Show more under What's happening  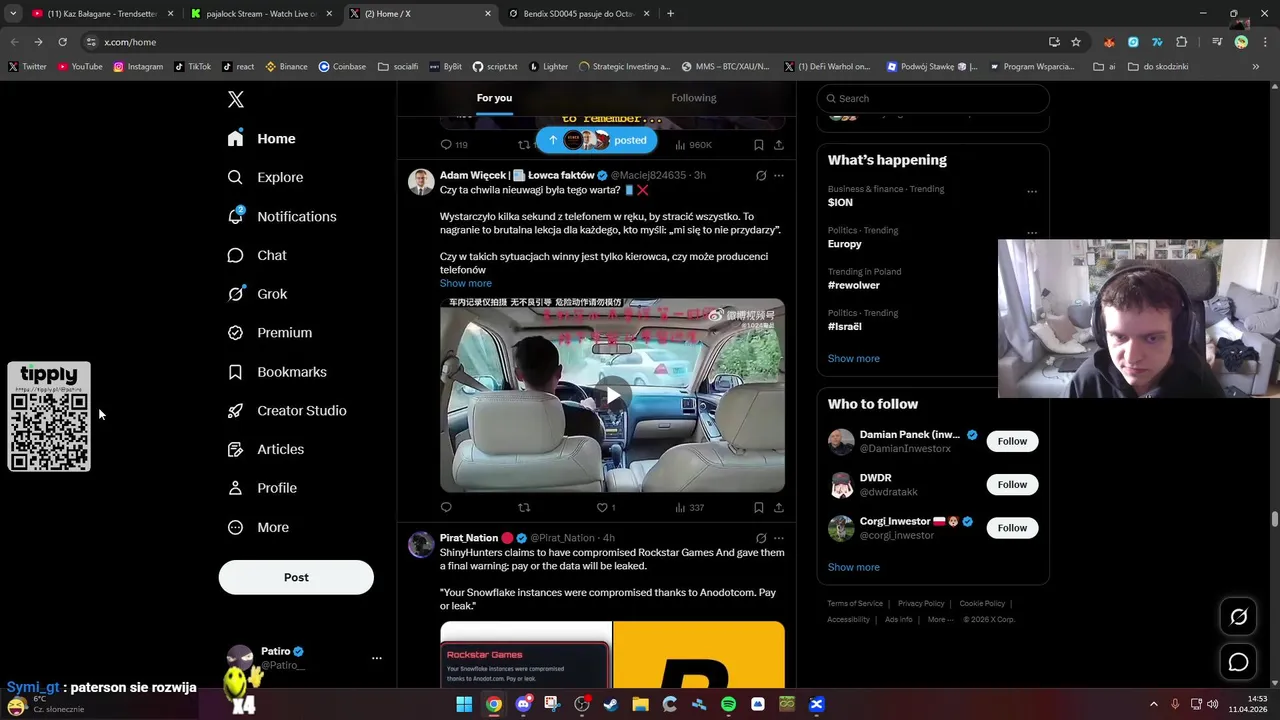click(854, 358)
